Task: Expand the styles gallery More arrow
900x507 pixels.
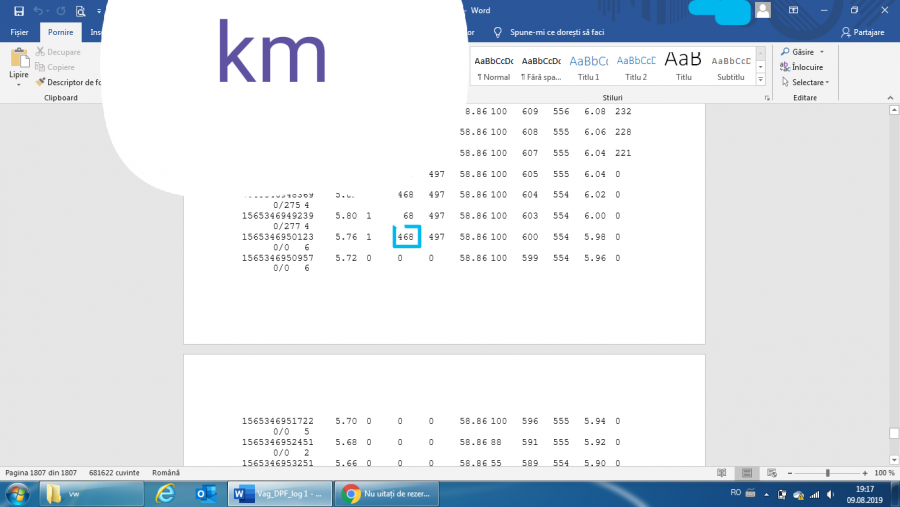Action: pos(762,80)
